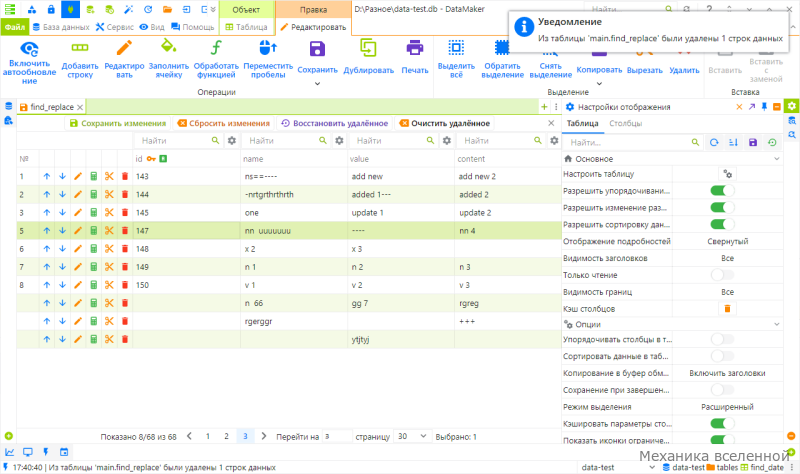Click the magic wand quick toolbar icon
The height and width of the screenshot is (474, 800).
coord(129,9)
